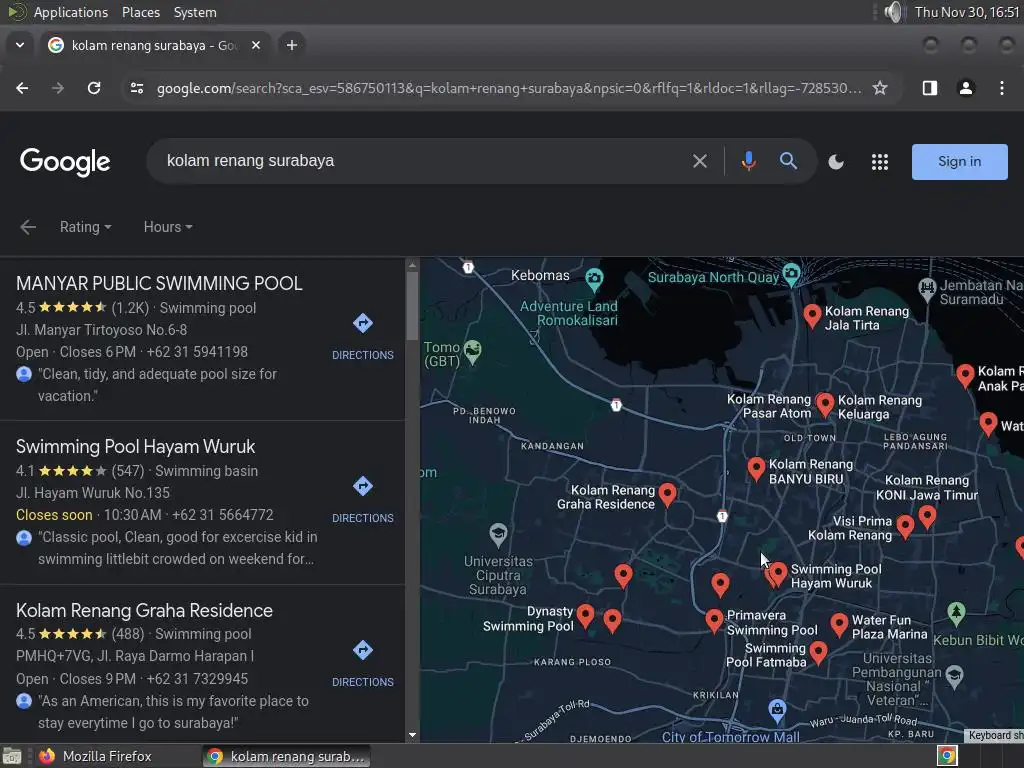Open a new browser tab
Image resolution: width=1024 pixels, height=768 pixels.
point(292,45)
